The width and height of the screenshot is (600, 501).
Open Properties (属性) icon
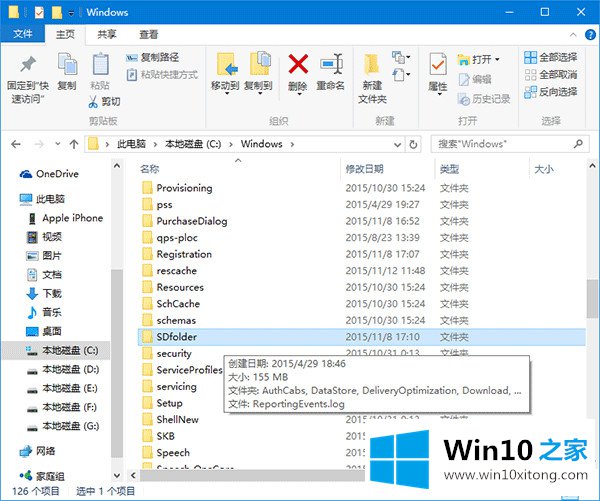pyautogui.click(x=438, y=64)
